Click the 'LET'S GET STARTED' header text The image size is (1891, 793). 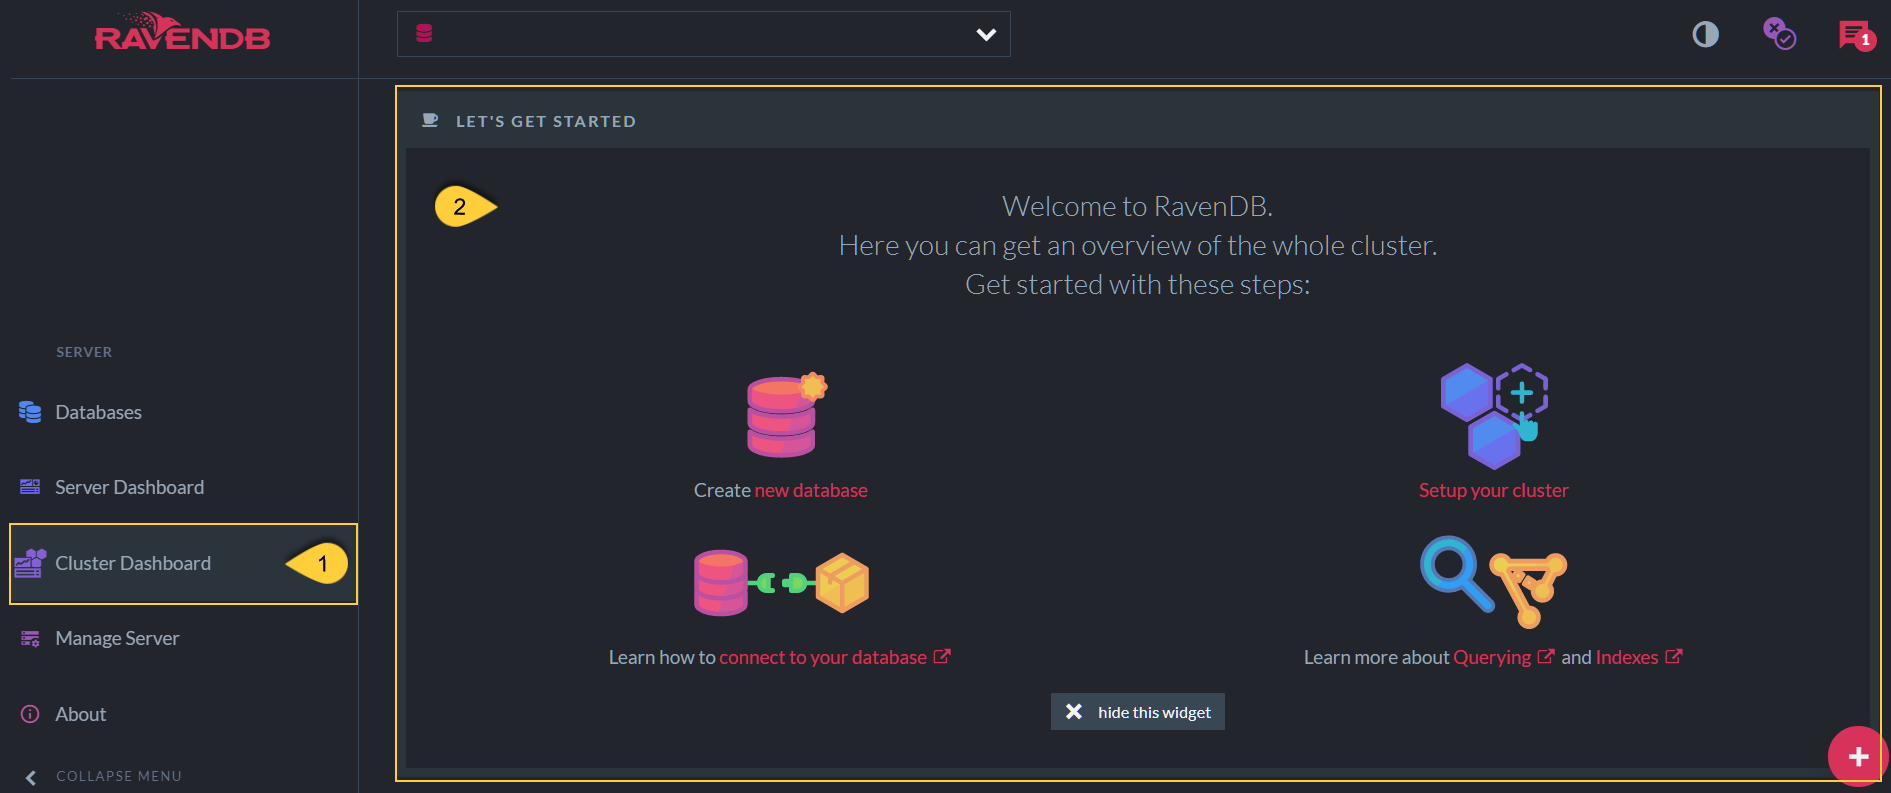pos(546,121)
